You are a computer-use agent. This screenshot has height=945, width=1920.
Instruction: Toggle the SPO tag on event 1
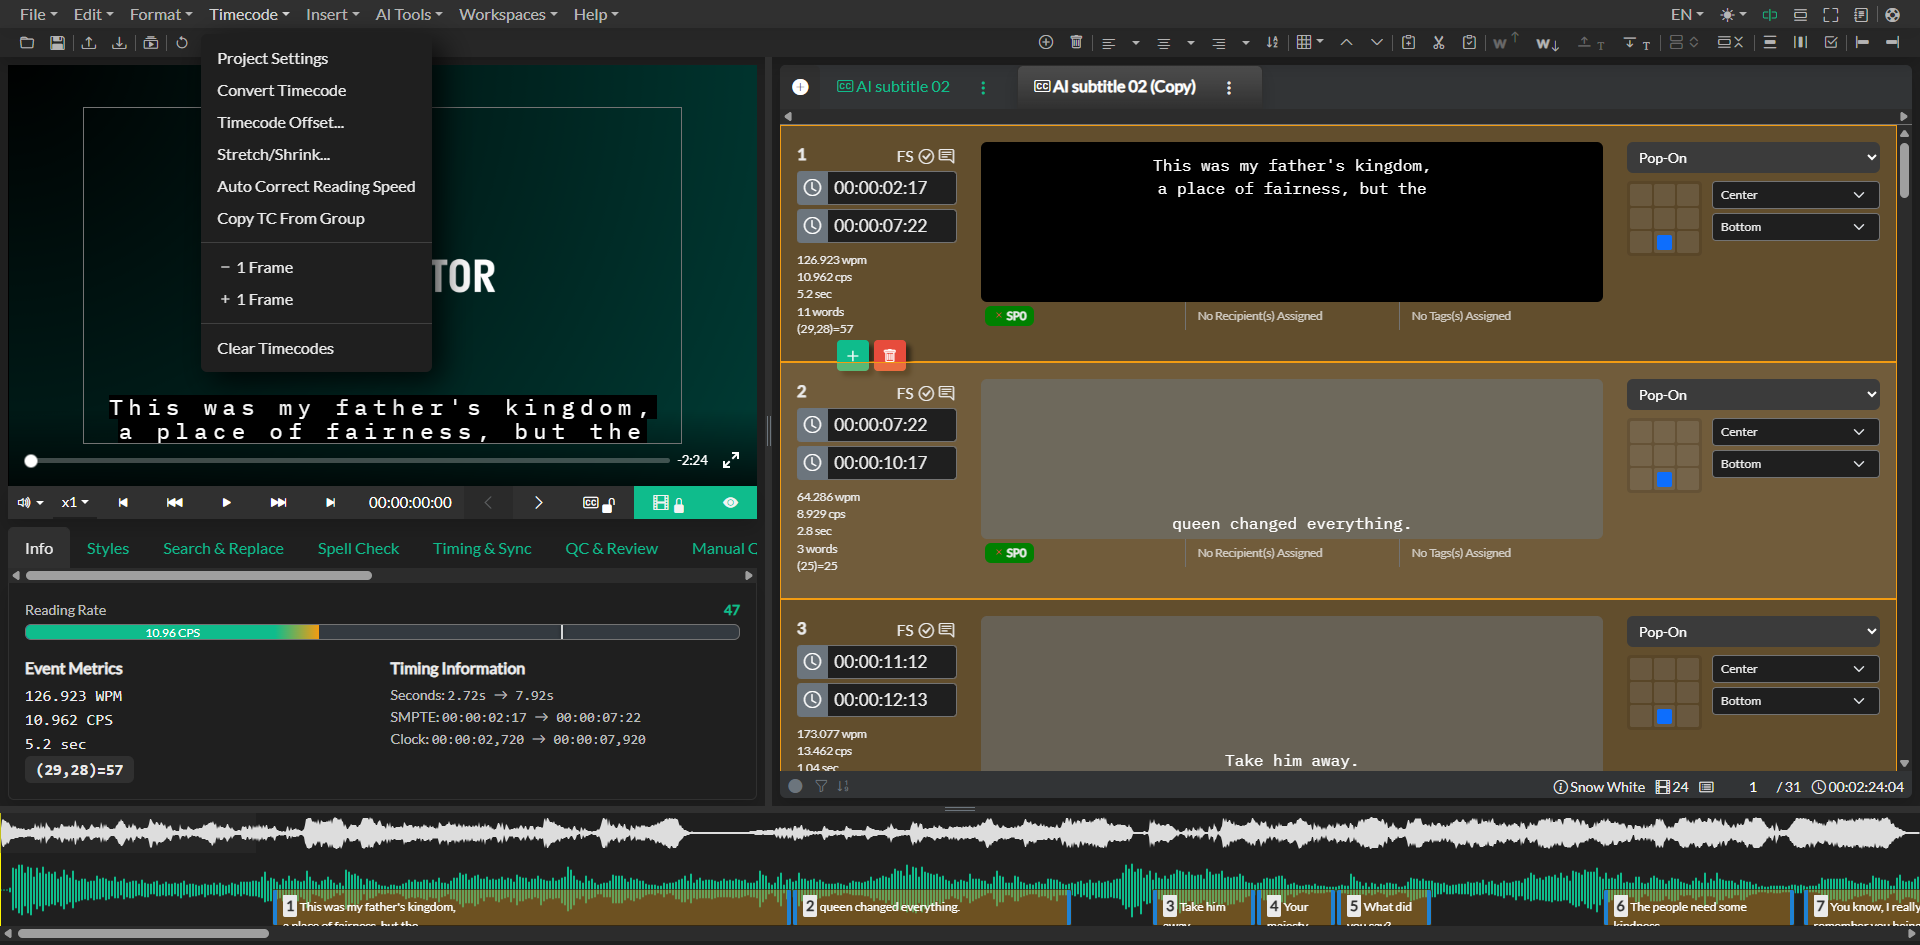point(1009,316)
